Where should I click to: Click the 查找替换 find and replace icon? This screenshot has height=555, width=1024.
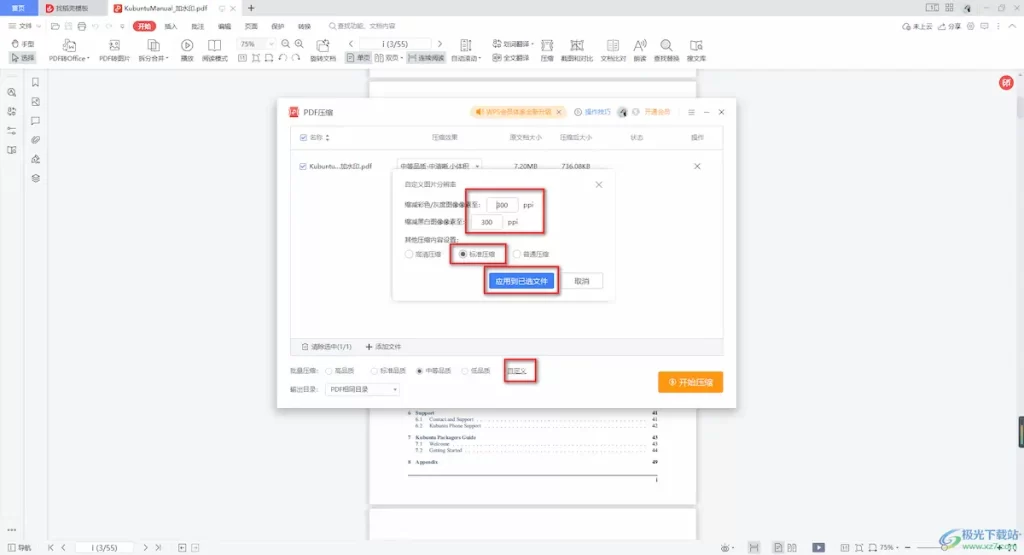pos(666,46)
